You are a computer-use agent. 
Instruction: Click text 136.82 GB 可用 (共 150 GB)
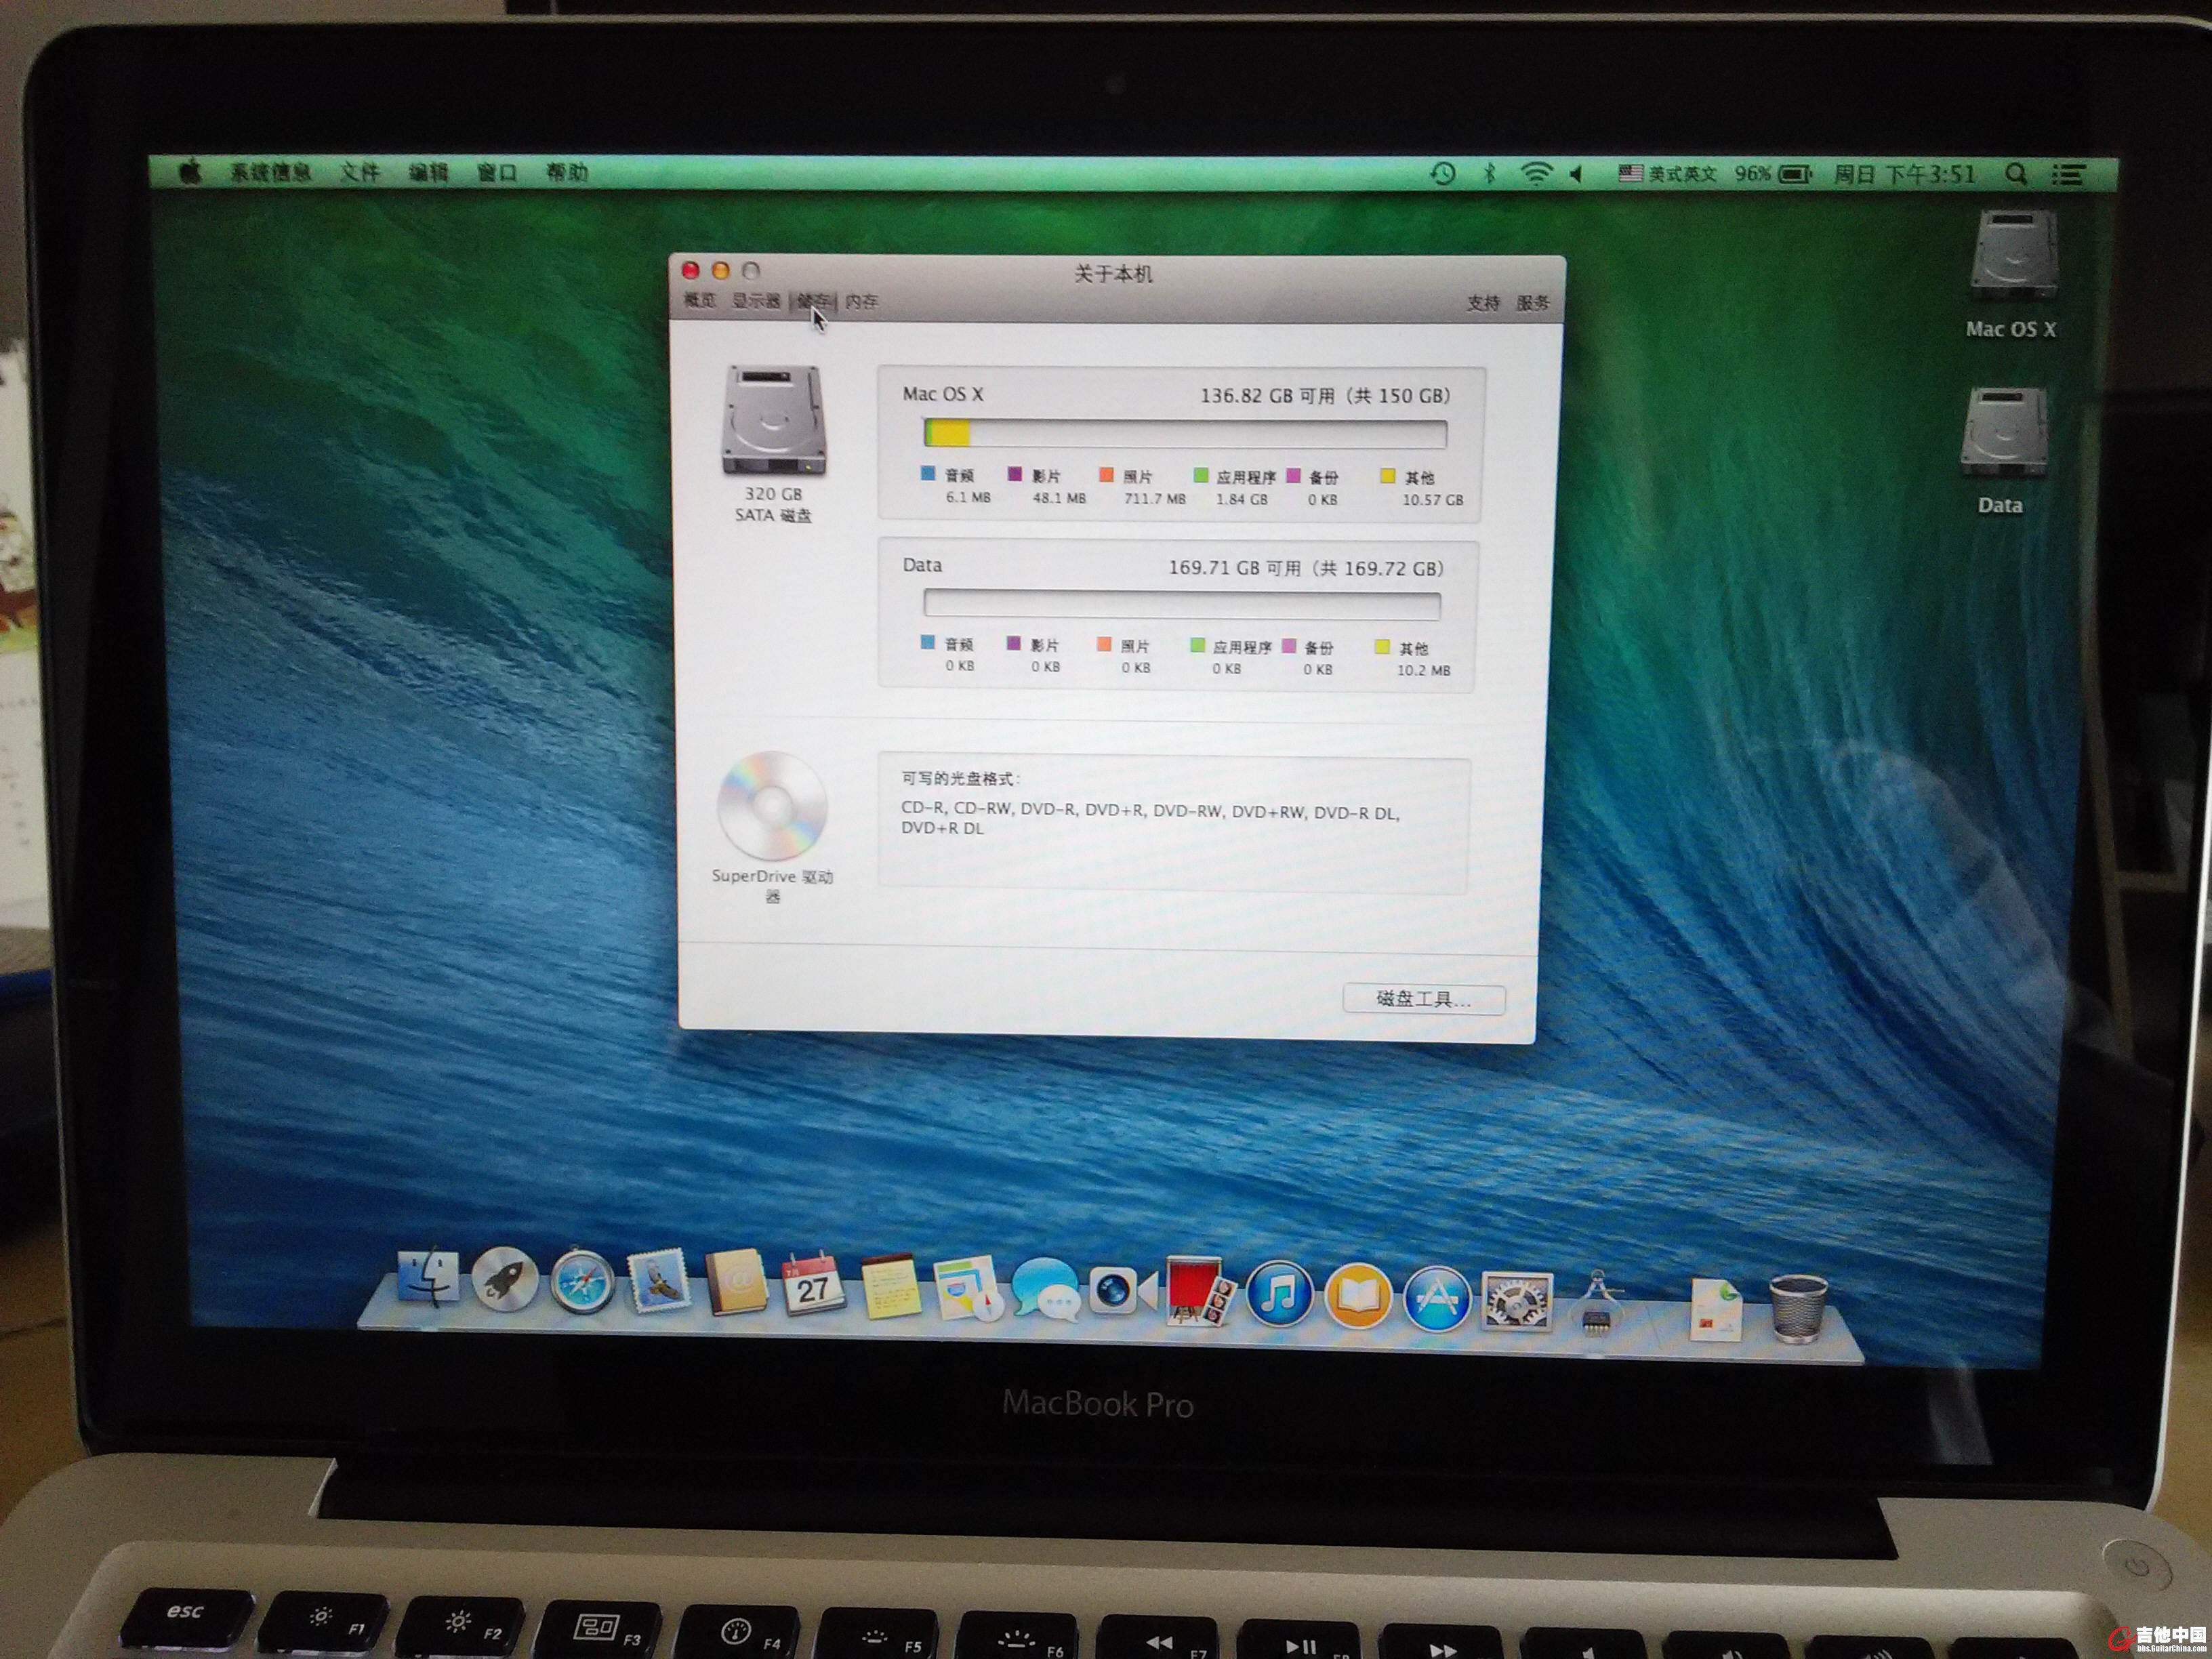point(1325,395)
